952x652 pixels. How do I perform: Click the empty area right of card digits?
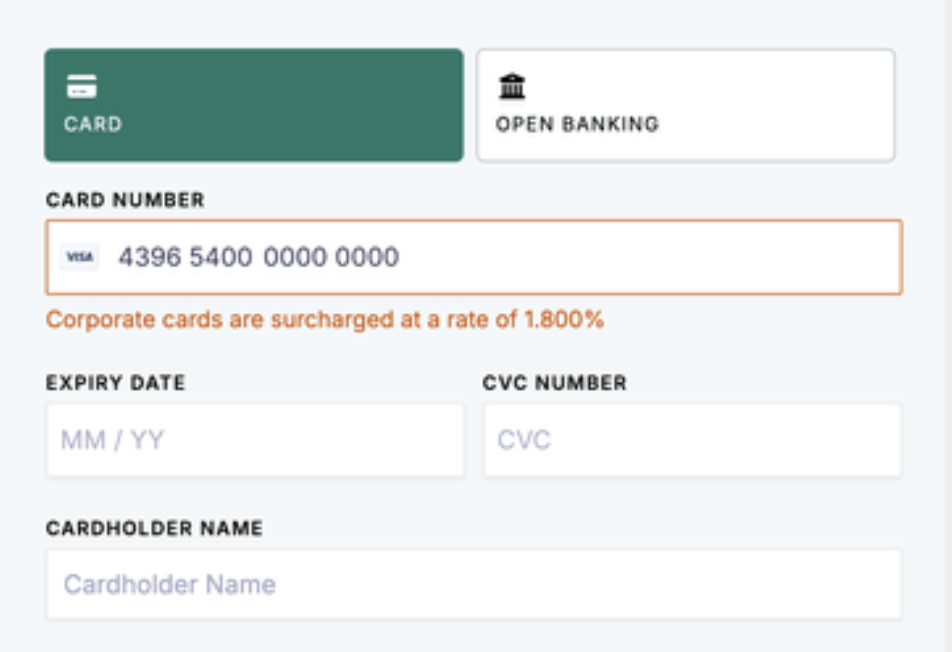[650, 257]
